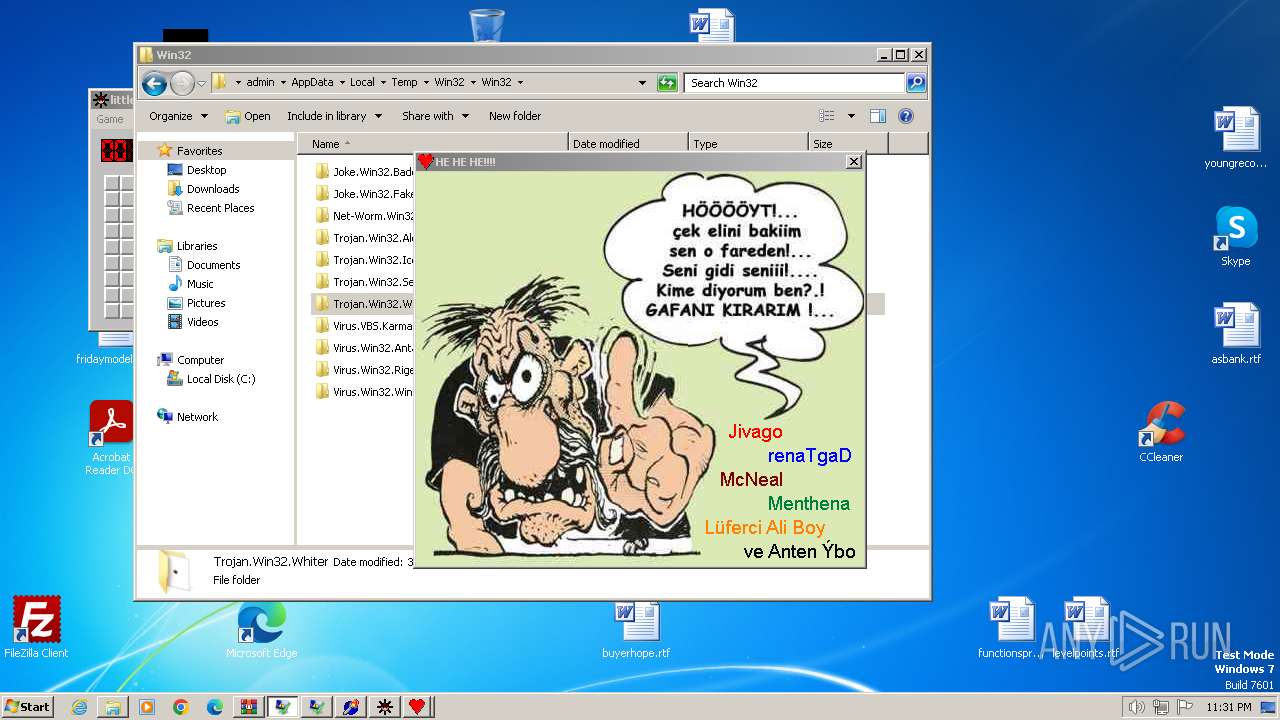Switch to red heart taskbar item

tap(418, 707)
